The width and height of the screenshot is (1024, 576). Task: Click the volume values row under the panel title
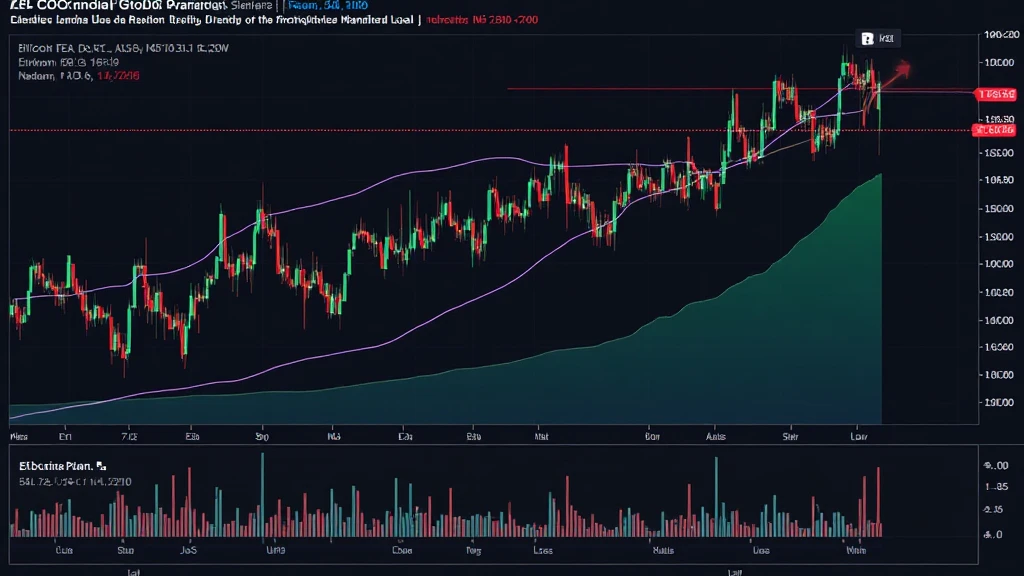[74, 482]
